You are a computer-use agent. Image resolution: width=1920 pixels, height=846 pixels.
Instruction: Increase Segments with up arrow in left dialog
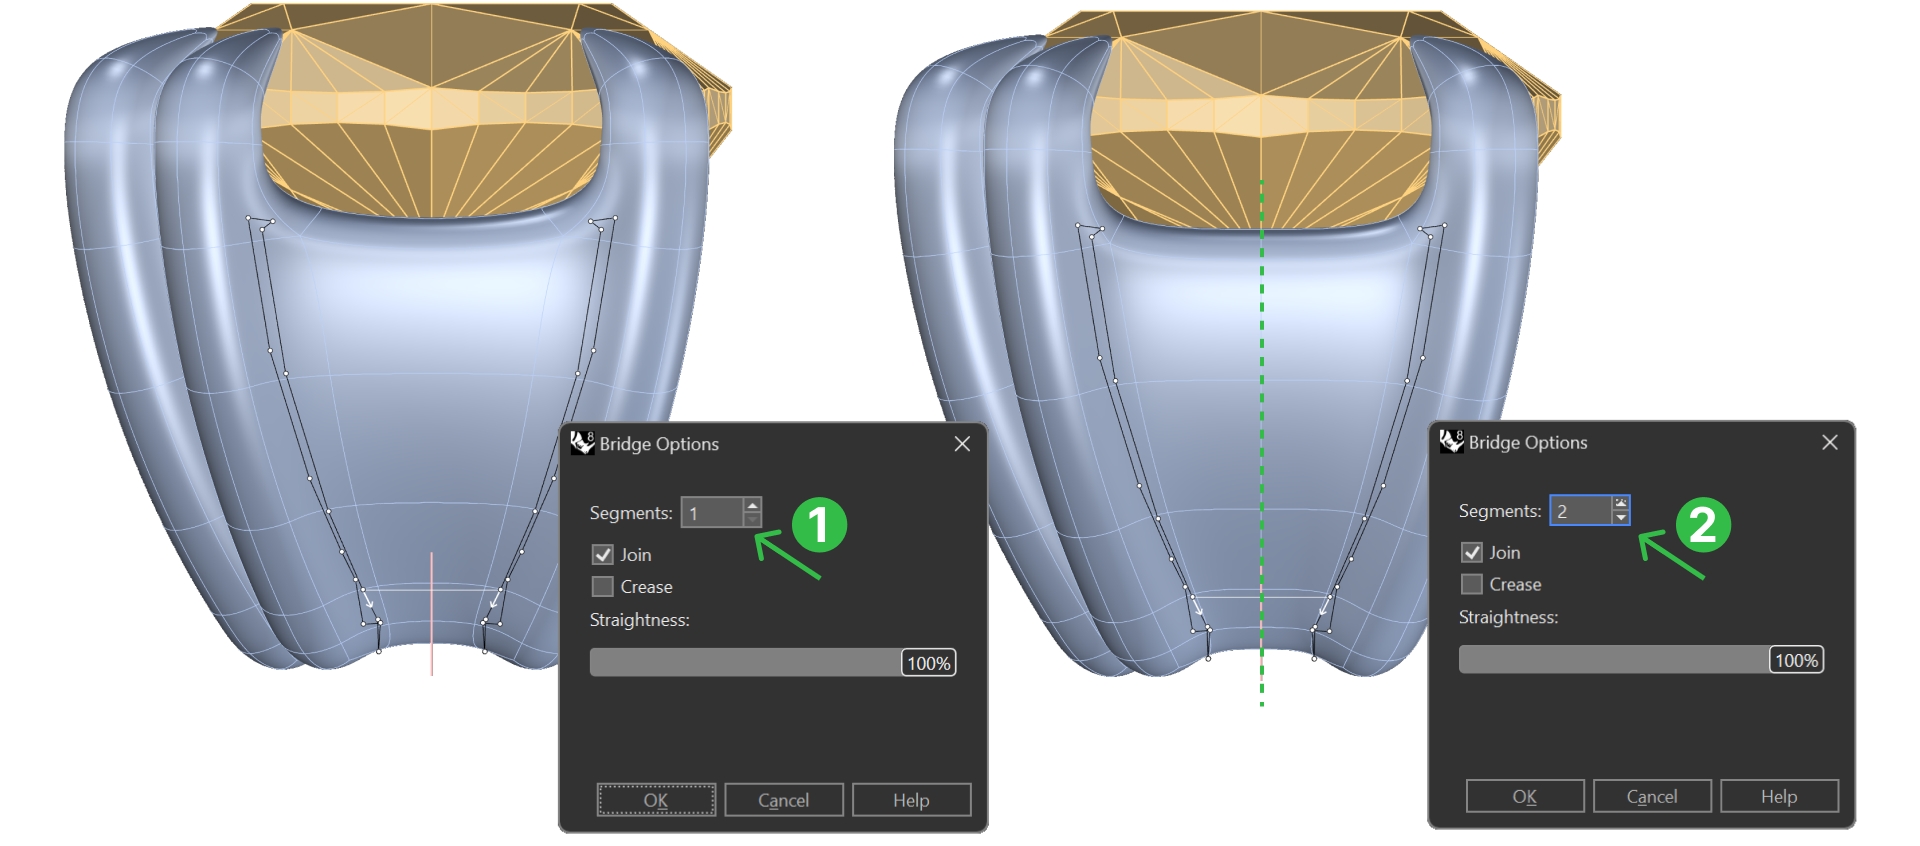[x=753, y=505]
